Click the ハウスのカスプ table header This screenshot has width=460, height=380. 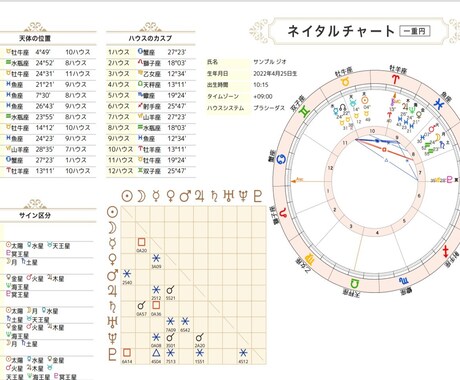150,39
